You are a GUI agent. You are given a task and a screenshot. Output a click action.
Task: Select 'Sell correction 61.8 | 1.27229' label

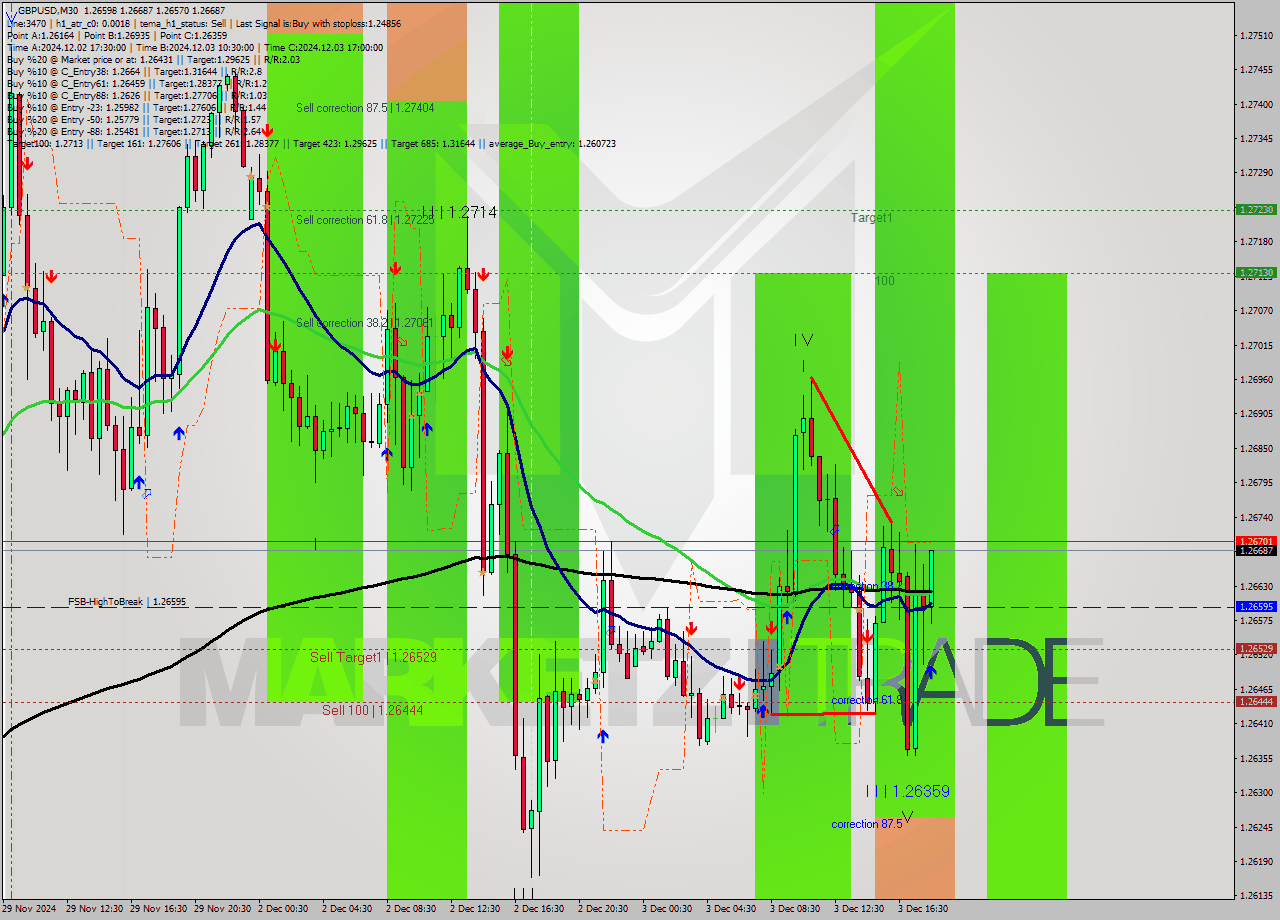(x=365, y=219)
